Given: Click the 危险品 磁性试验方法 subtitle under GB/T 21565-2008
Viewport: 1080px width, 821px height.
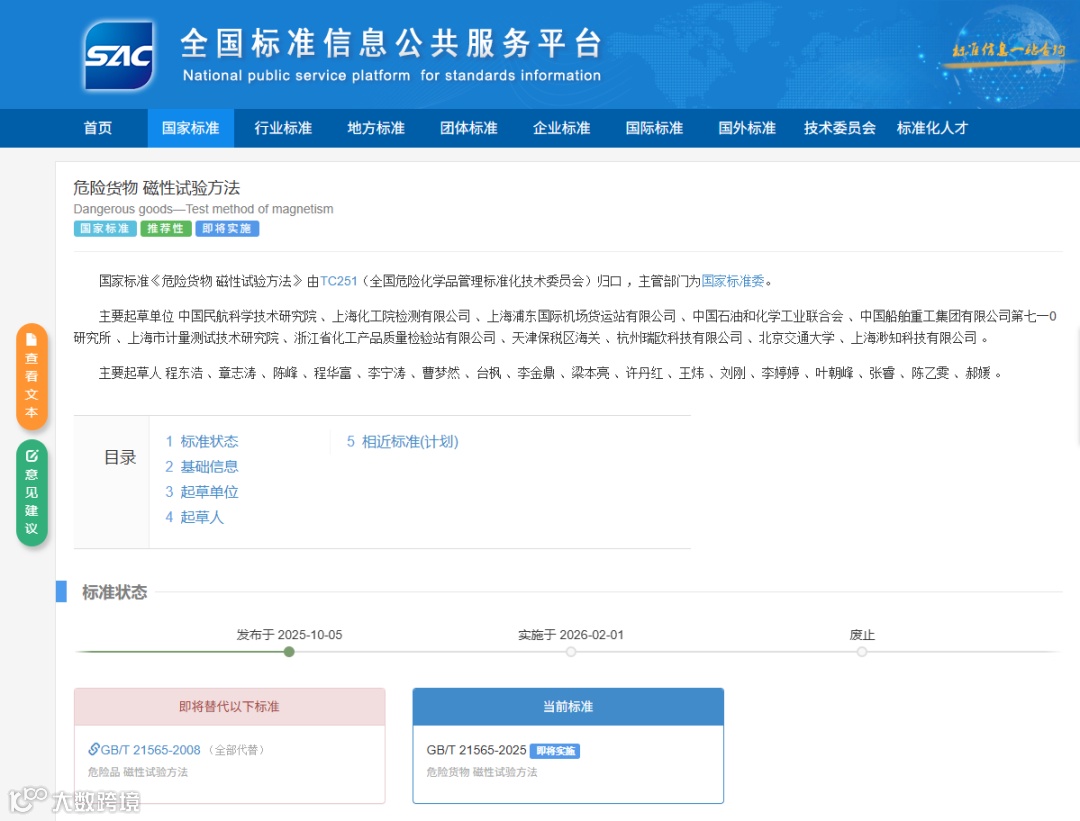Looking at the screenshot, I should coord(138,772).
